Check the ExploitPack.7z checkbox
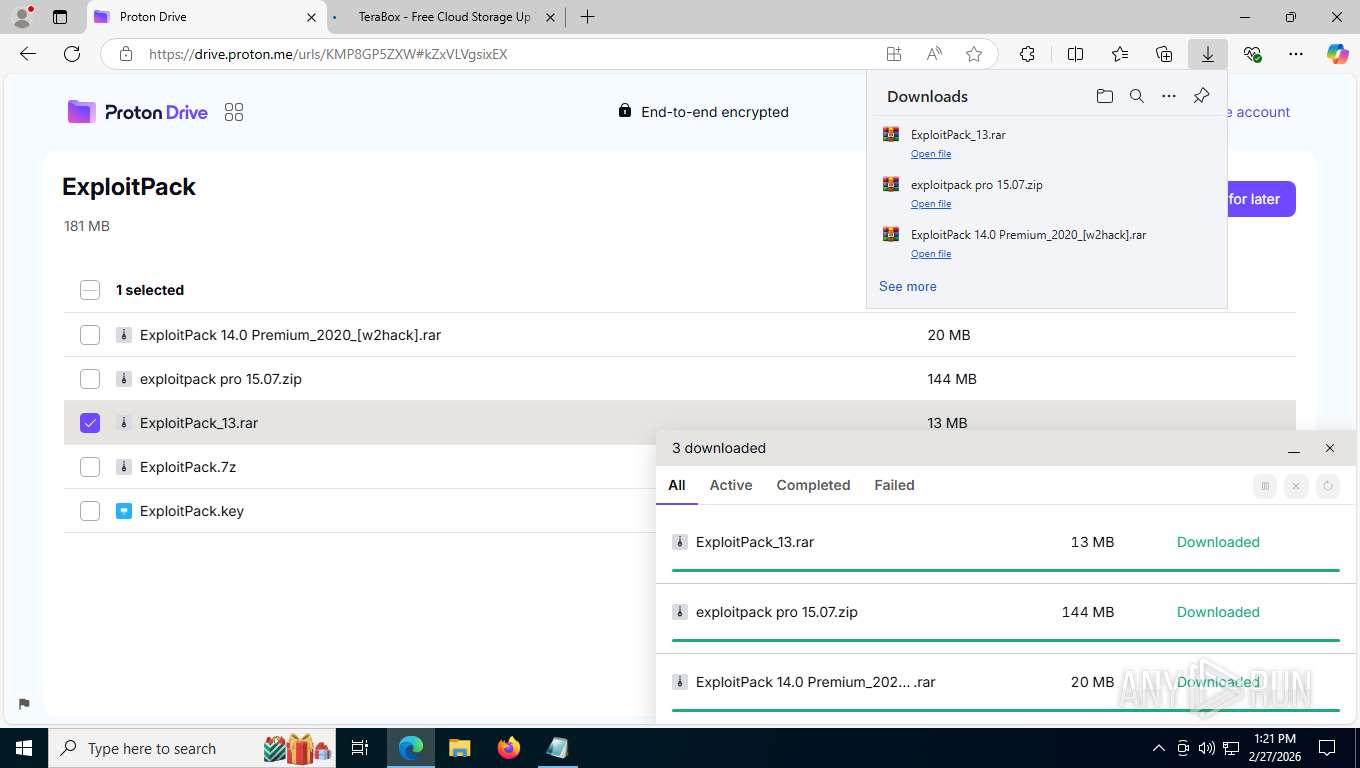The height and width of the screenshot is (768, 1360). click(x=90, y=467)
